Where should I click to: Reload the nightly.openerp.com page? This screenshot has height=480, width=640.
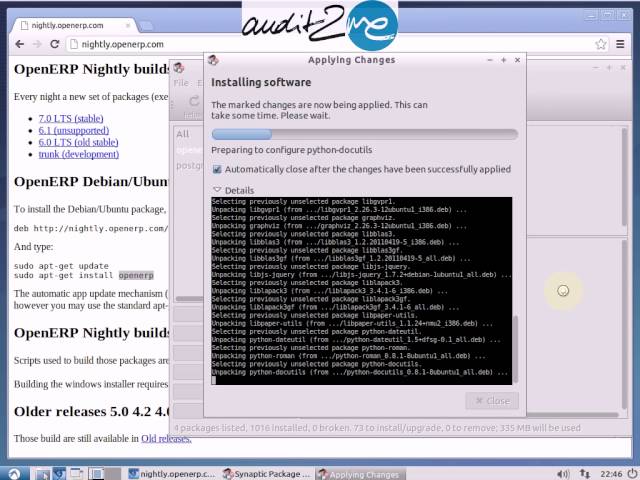pos(55,44)
